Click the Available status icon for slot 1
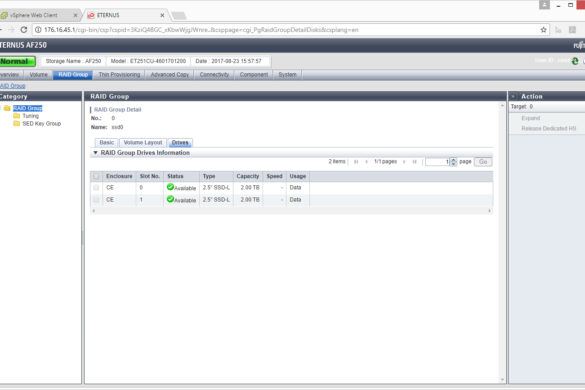 tap(171, 199)
